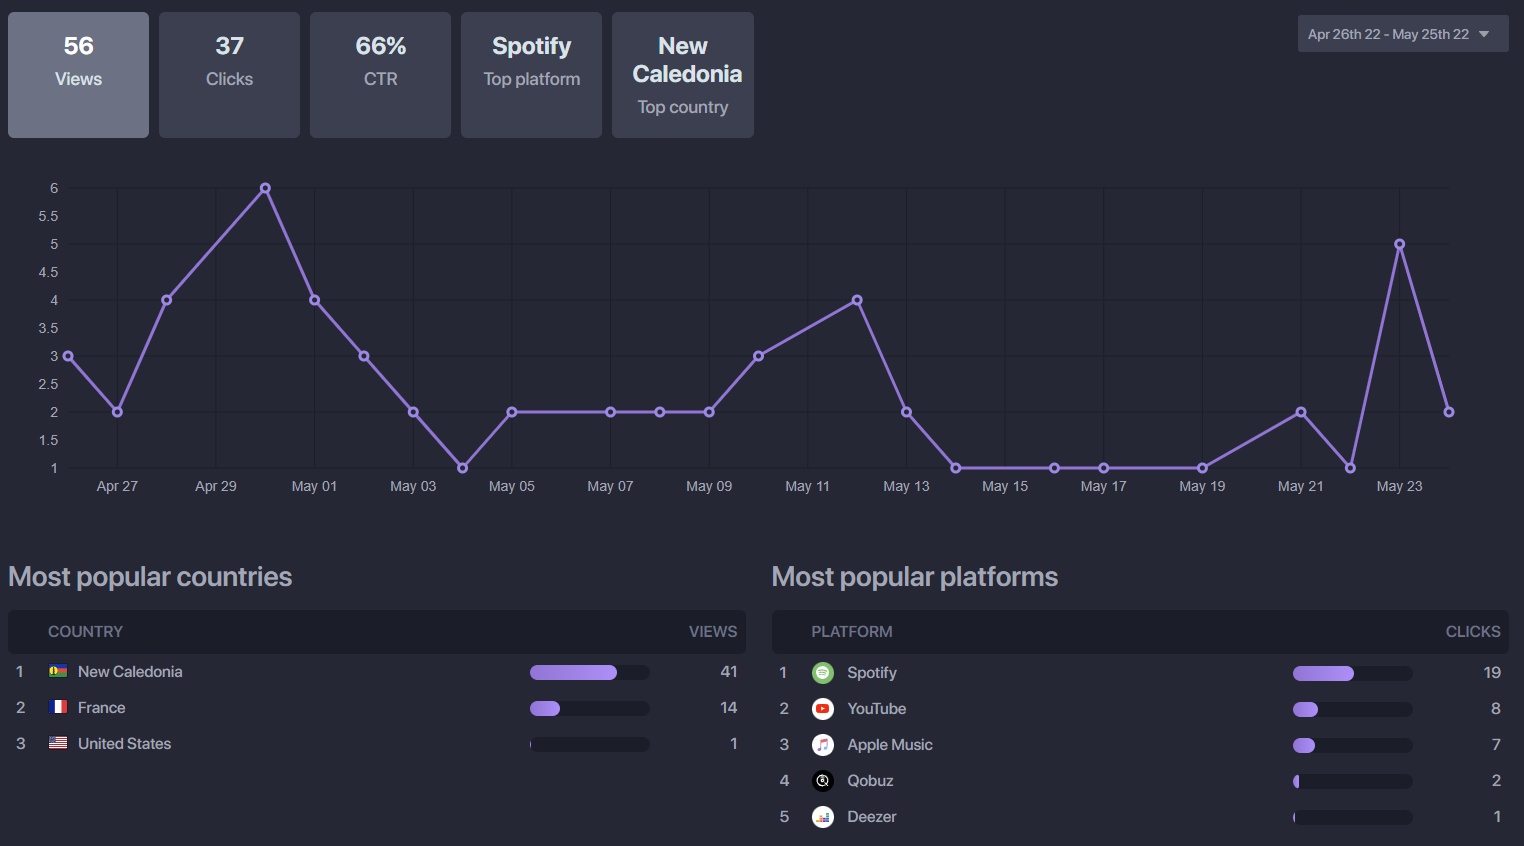Click the Spotify clicks progress bar
The width and height of the screenshot is (1524, 846).
click(1353, 674)
